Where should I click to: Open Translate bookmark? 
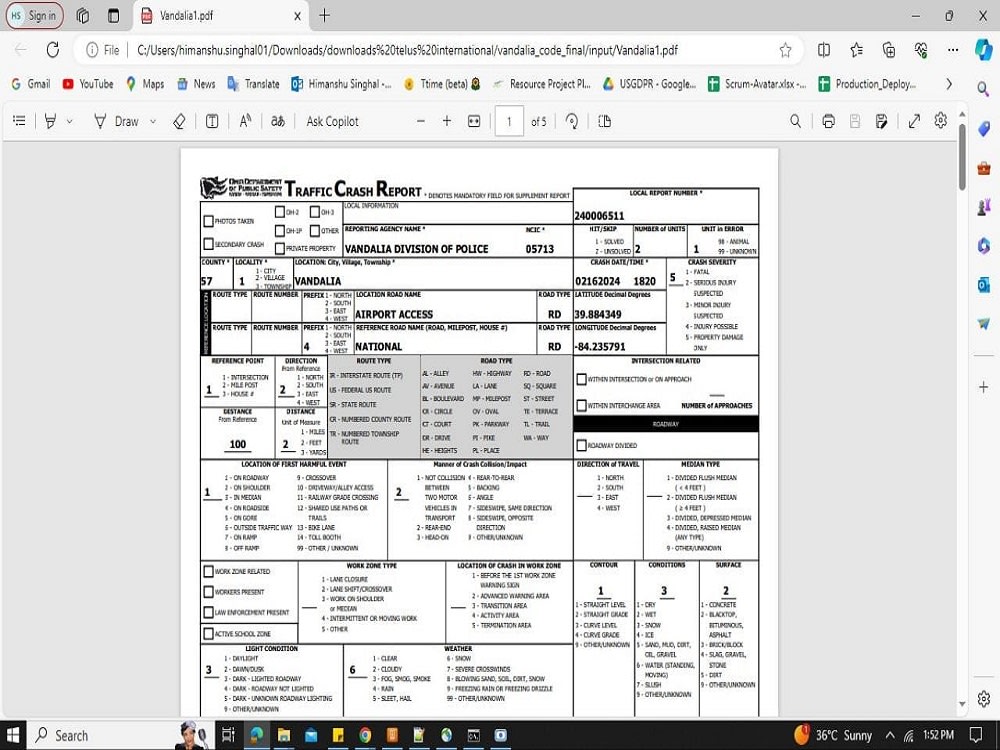click(x=254, y=84)
